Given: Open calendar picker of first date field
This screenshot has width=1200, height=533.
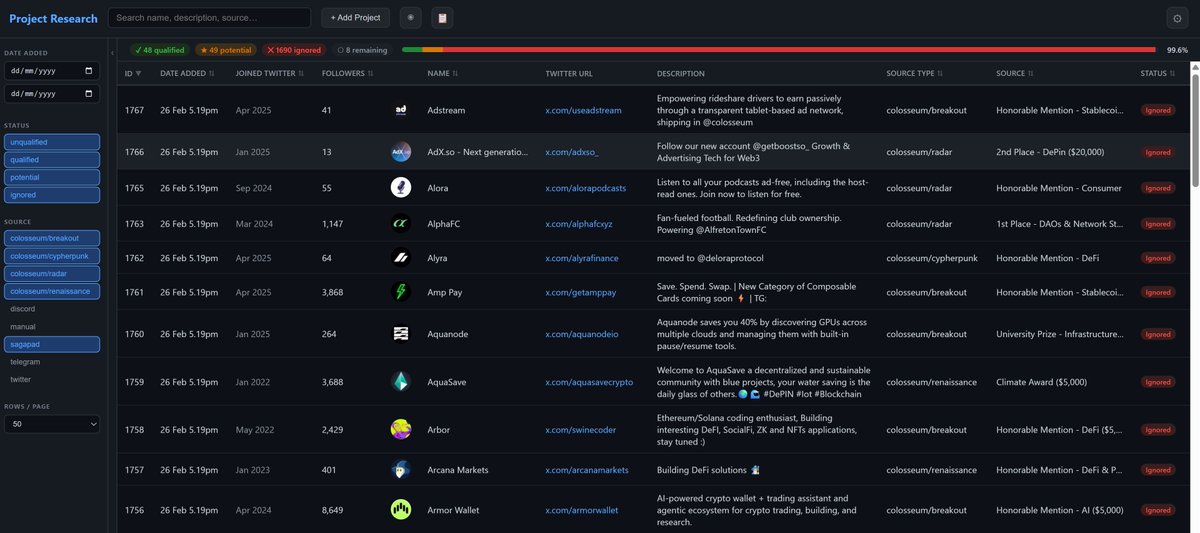Looking at the screenshot, I should pos(90,71).
